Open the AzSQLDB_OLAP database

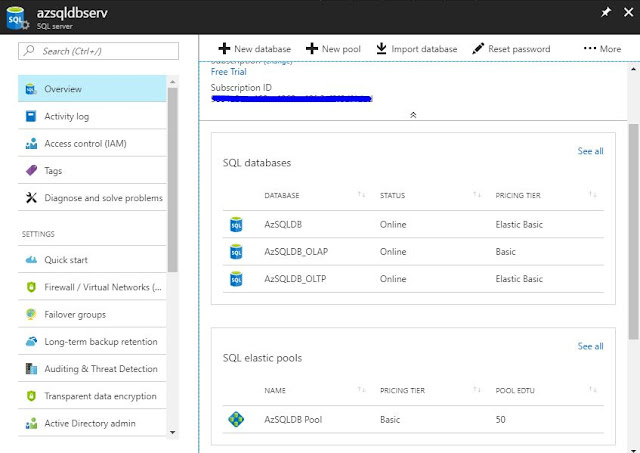(x=413, y=252)
